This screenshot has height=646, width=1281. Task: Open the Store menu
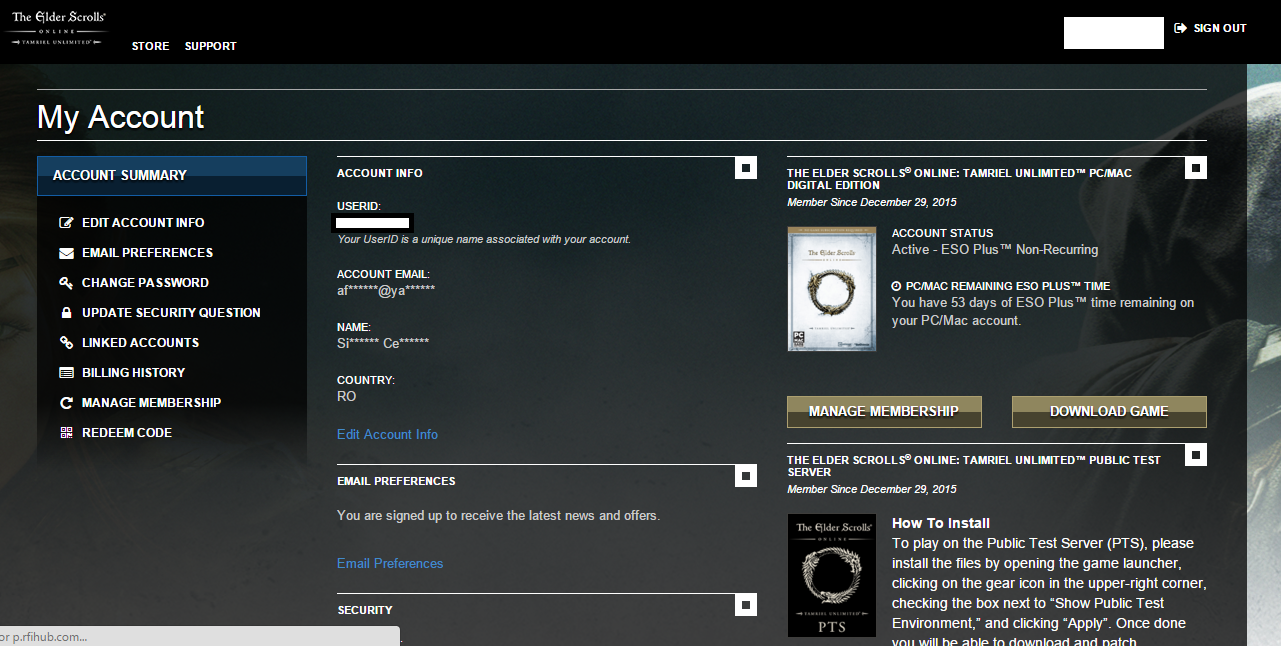(151, 46)
